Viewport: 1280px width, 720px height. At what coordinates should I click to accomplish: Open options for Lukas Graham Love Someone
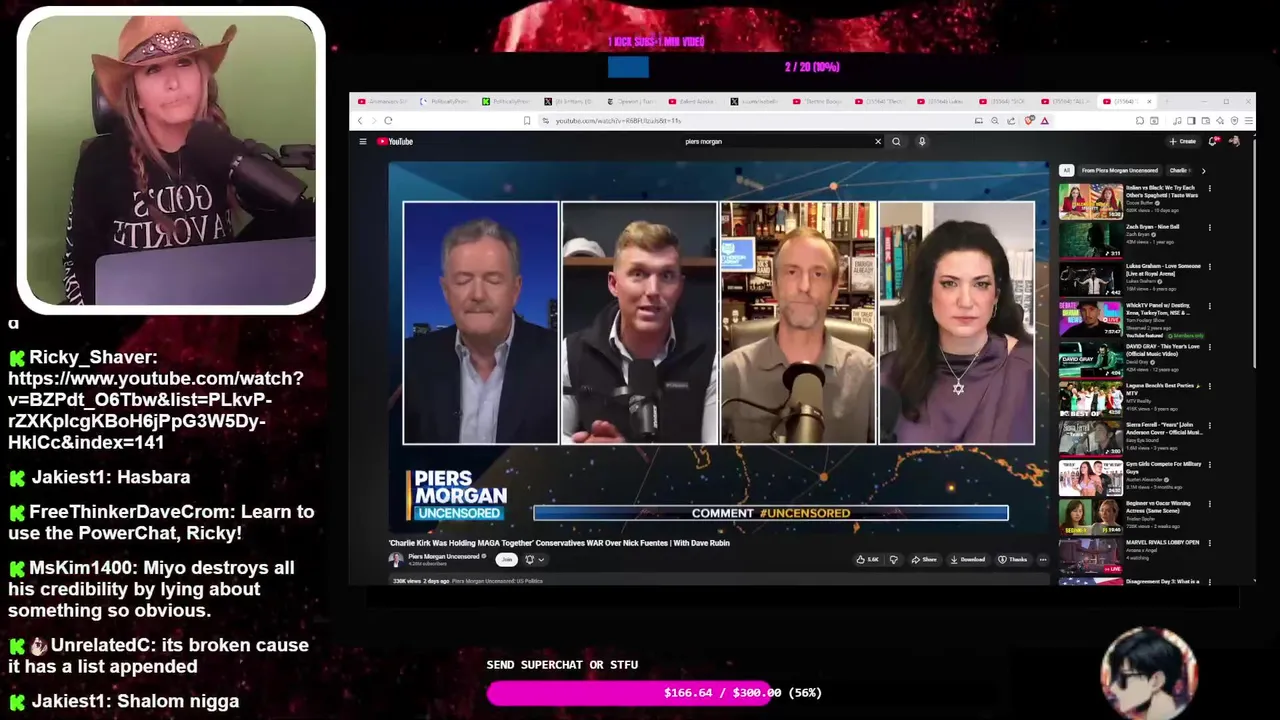1209,267
